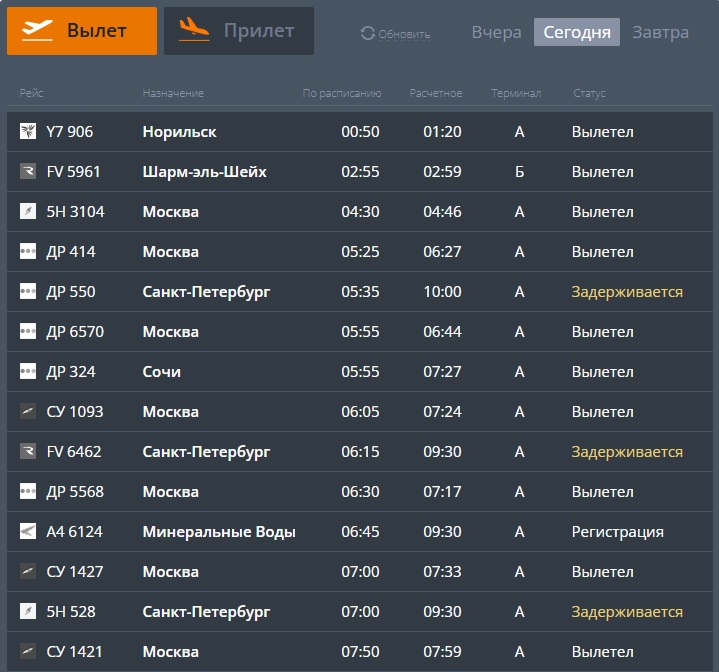Click Задерживается status of flight 5H 528
The image size is (719, 672).
627,611
